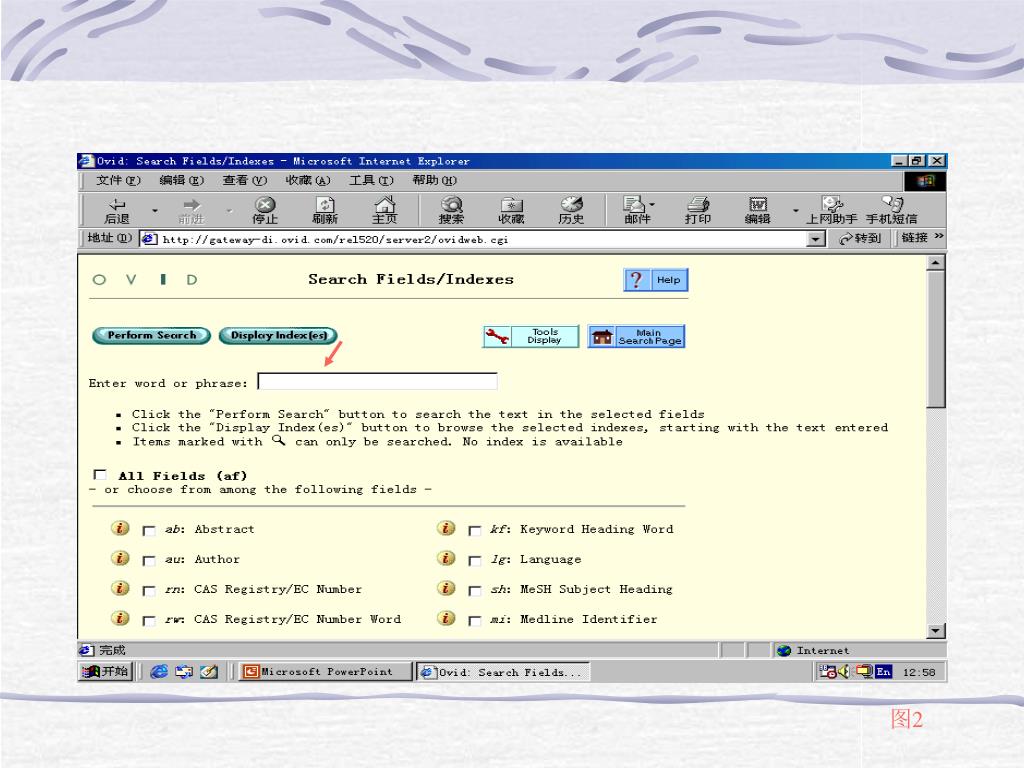The image size is (1024, 768).
Task: Check the All Fields (af) checkbox
Action: point(100,474)
